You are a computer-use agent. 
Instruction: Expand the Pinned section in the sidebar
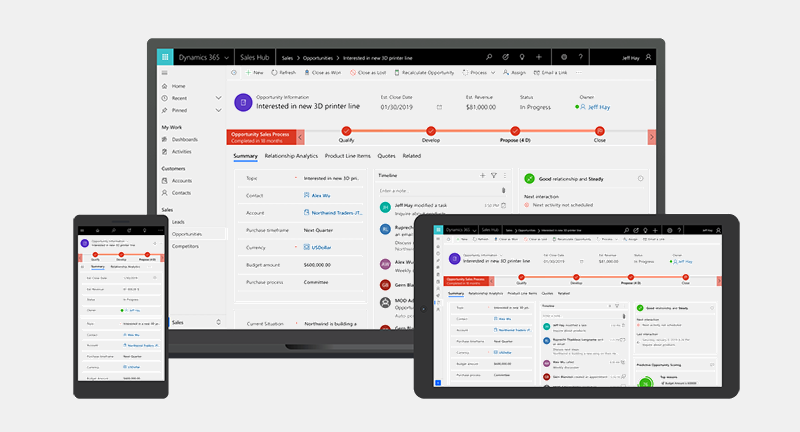(x=218, y=110)
